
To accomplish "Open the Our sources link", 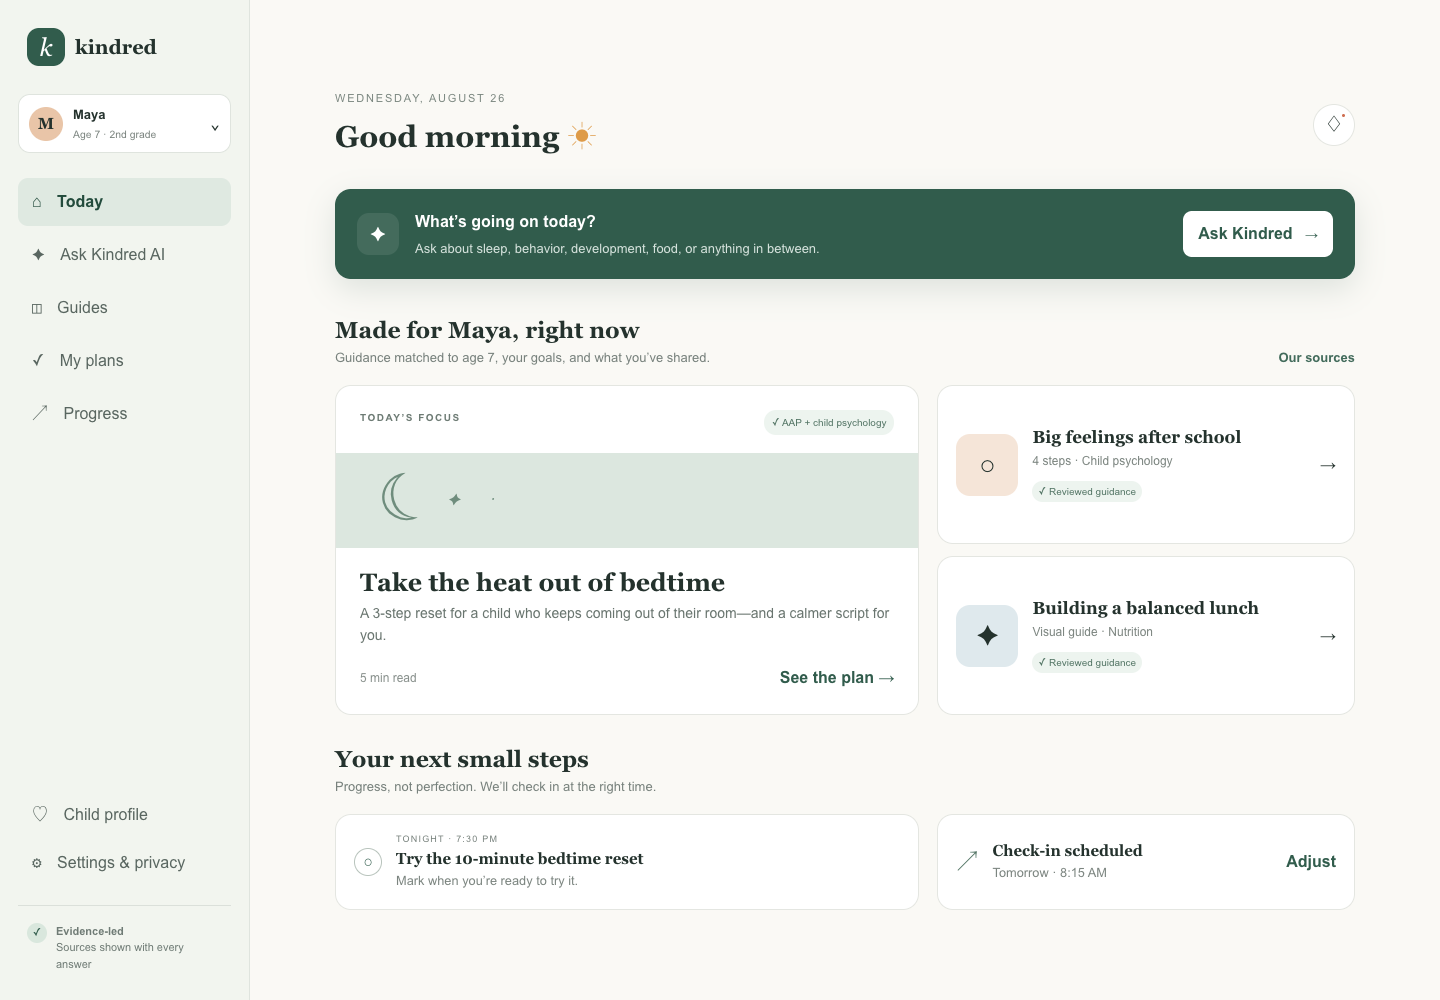I will 1316,358.
